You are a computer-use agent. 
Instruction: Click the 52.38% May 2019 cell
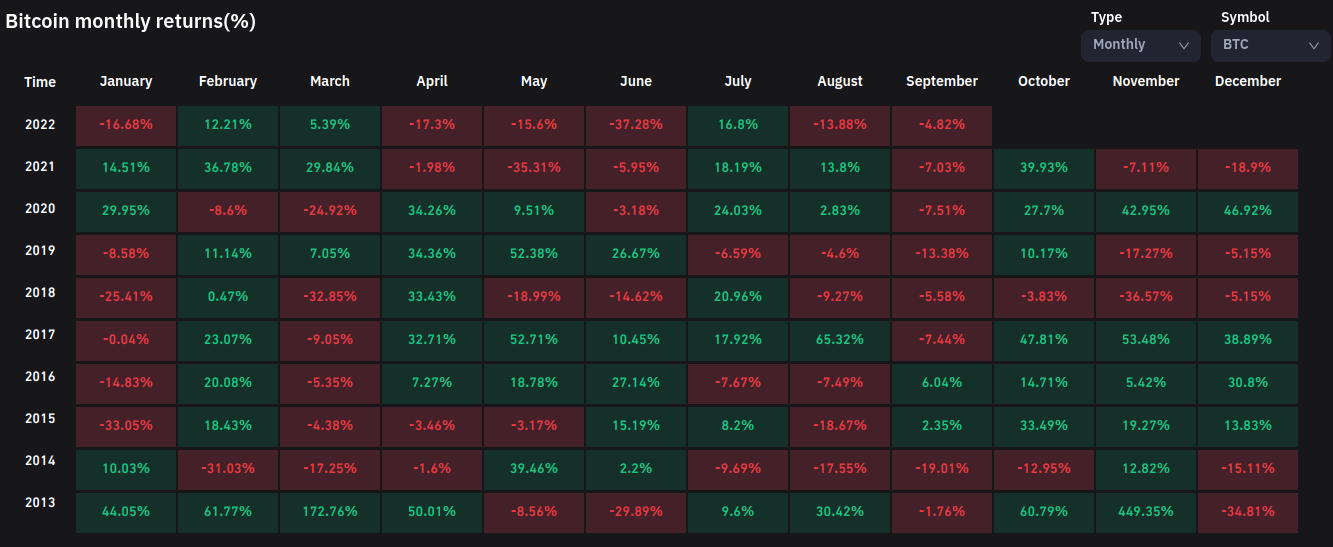tap(534, 253)
